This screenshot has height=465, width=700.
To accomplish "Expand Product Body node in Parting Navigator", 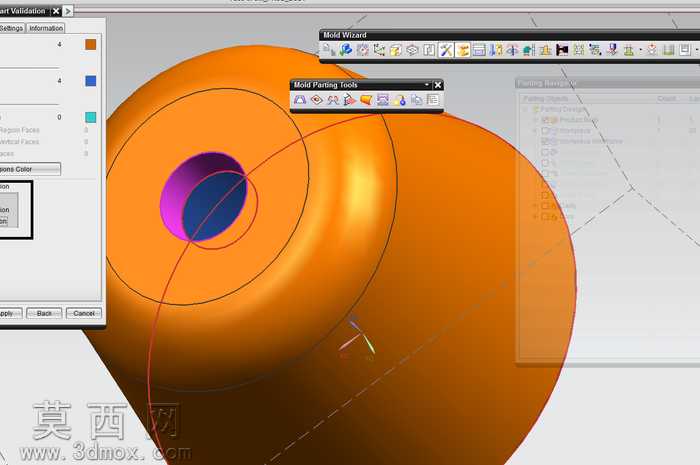I will (x=535, y=120).
